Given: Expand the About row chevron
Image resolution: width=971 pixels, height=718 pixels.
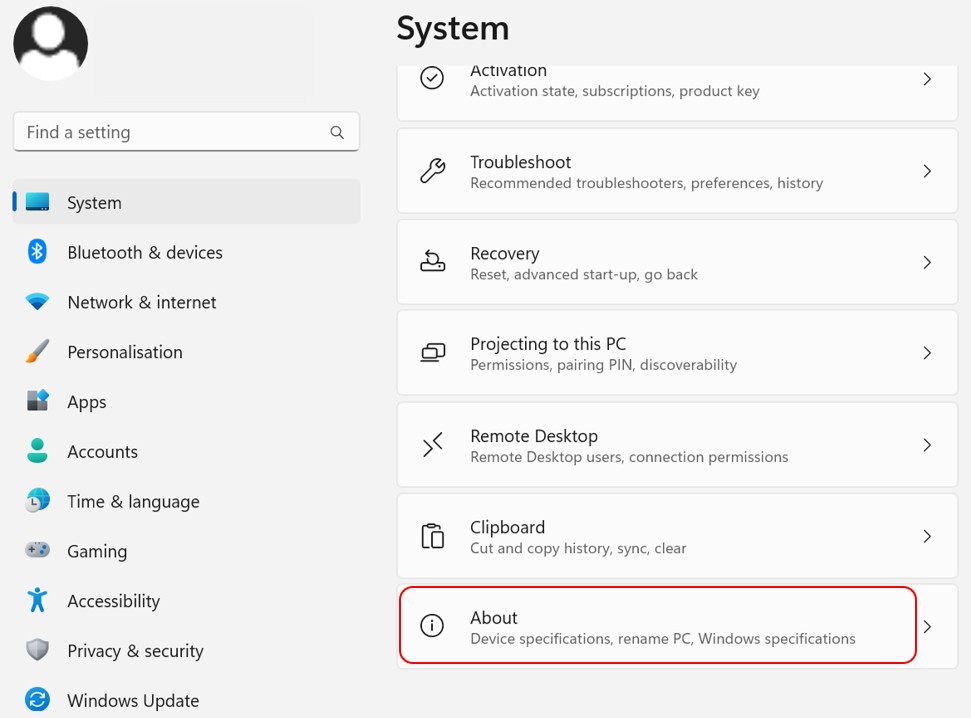Looking at the screenshot, I should 927,626.
